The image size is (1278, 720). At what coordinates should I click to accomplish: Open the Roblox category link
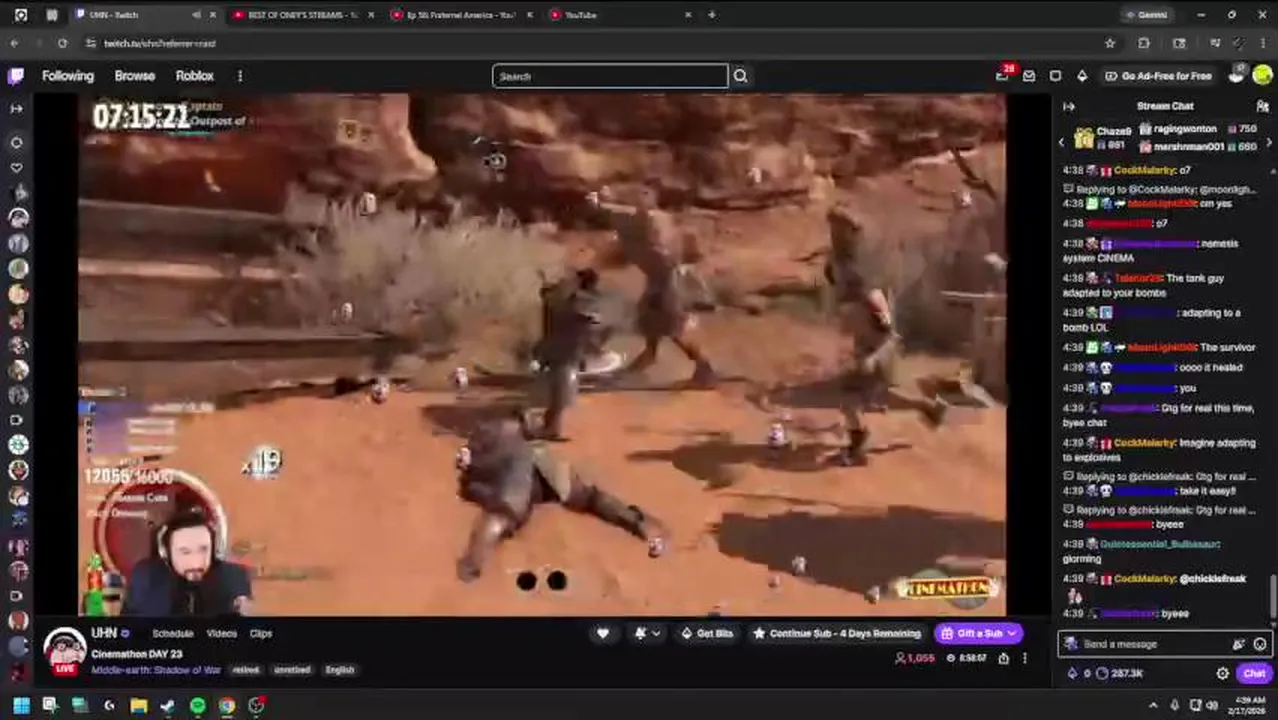tap(195, 76)
